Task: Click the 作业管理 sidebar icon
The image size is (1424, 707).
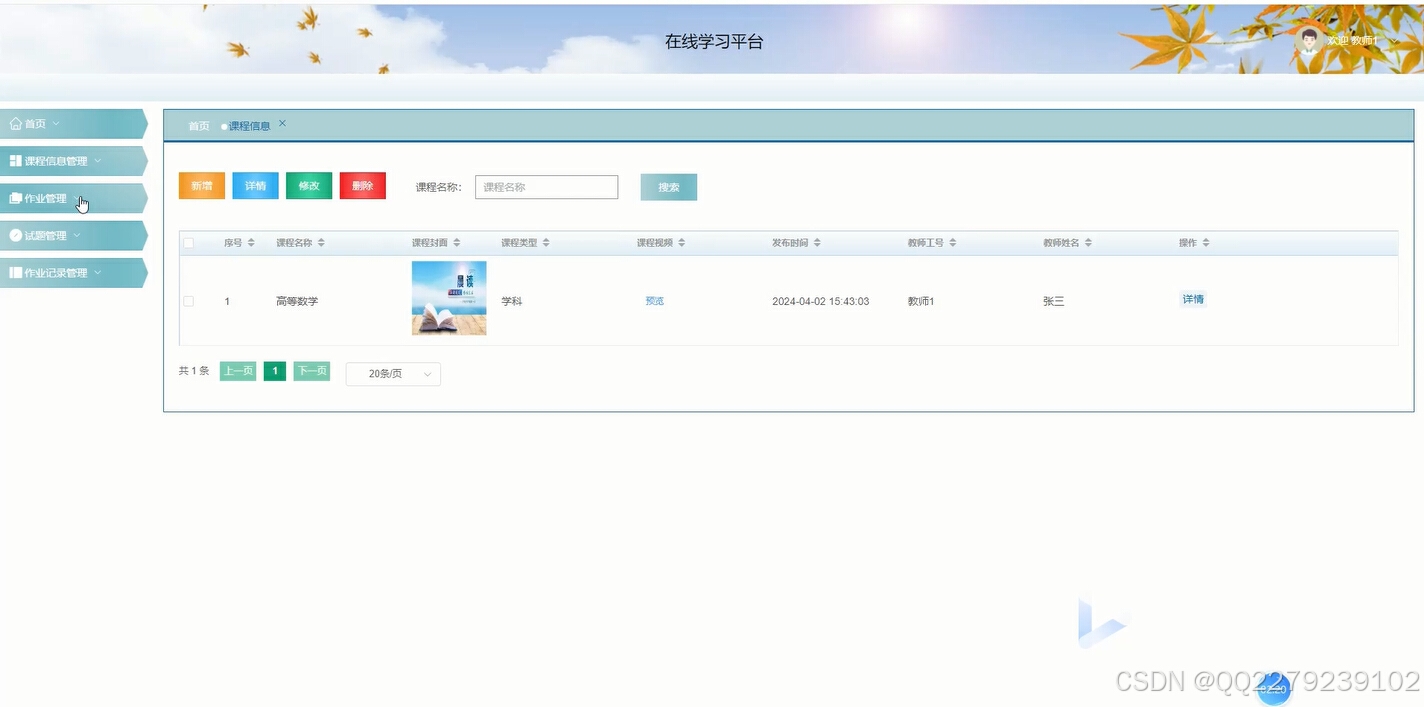Action: 14,197
